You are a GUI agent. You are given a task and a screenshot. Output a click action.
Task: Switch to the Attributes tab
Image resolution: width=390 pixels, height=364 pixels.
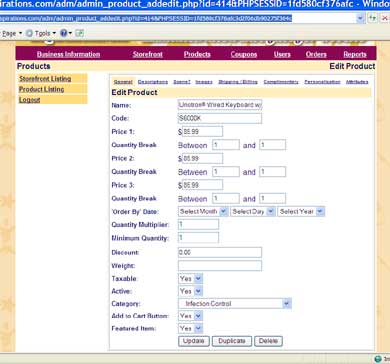pos(357,82)
